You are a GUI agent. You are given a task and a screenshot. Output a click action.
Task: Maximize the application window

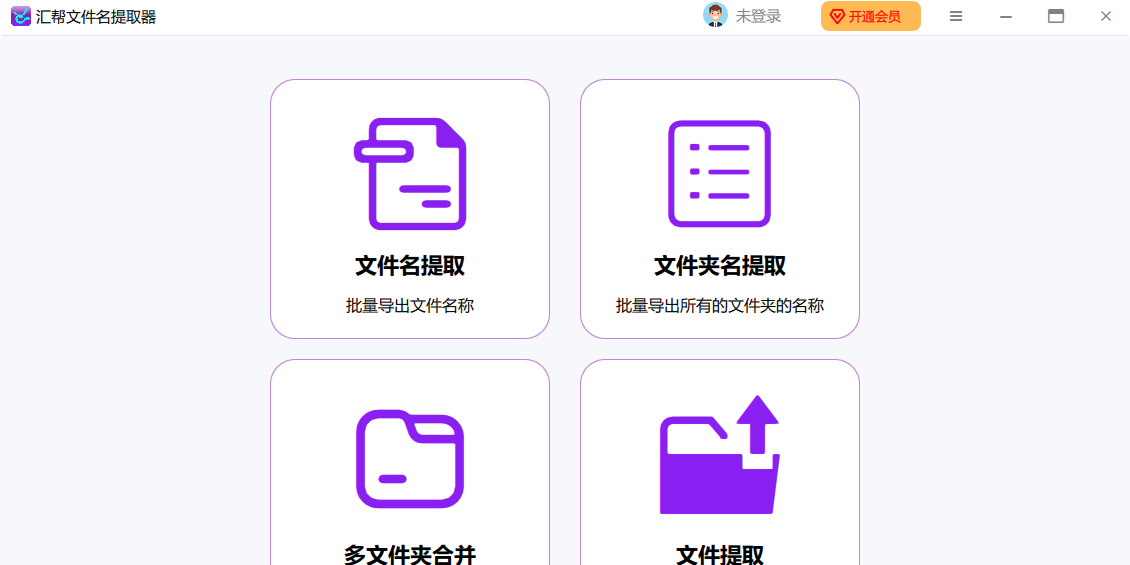pos(1056,17)
